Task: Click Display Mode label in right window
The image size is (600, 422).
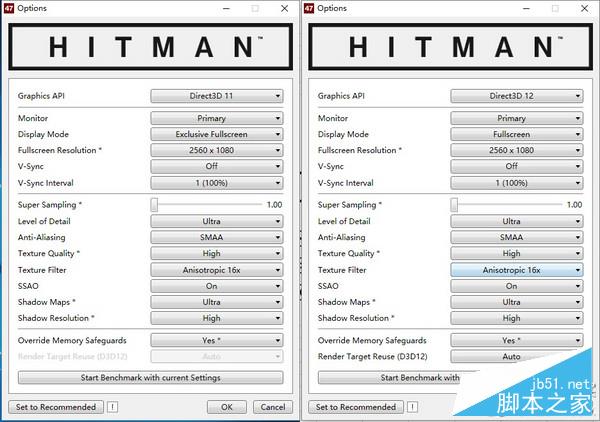Action: coord(343,134)
